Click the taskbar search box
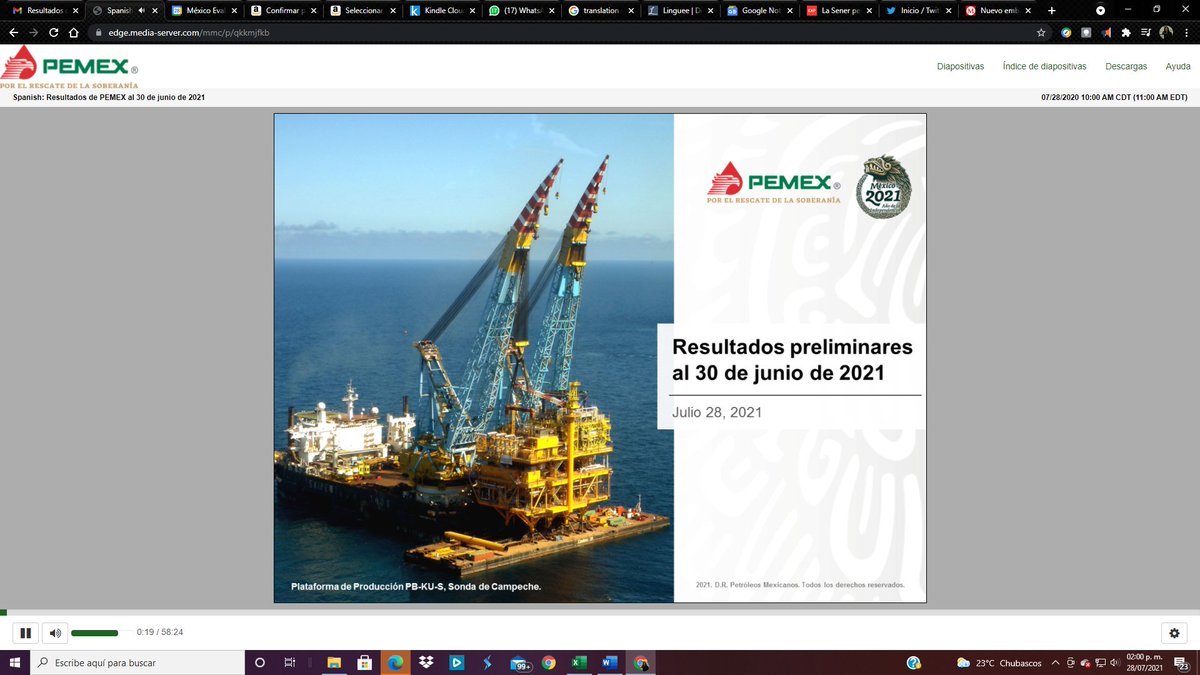This screenshot has height=675, width=1200. coord(138,662)
